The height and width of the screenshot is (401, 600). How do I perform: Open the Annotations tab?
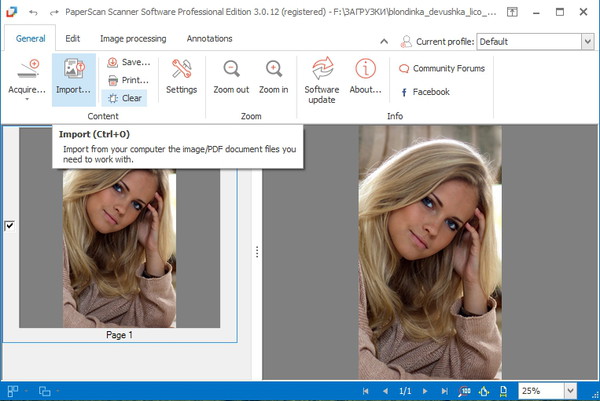(209, 39)
